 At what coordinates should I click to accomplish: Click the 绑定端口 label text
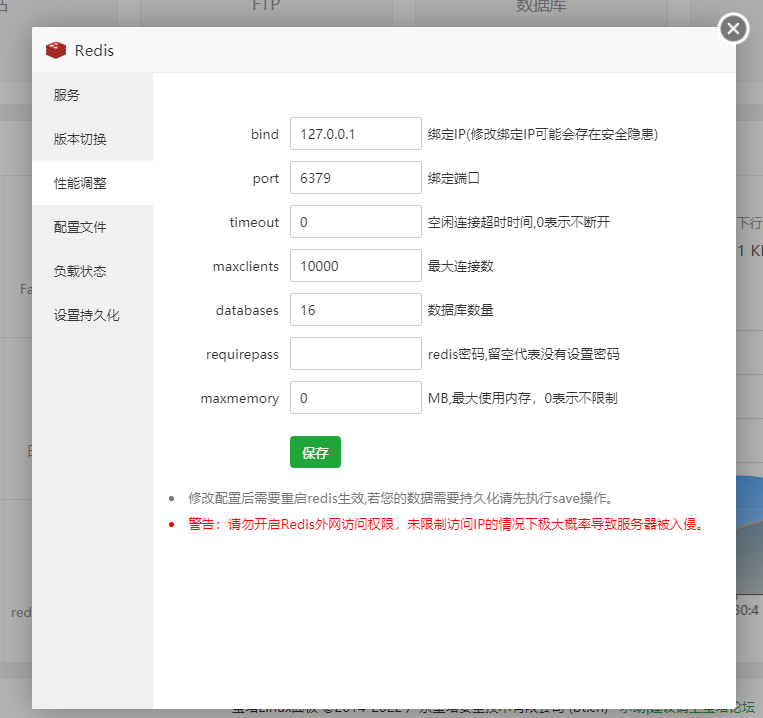(454, 178)
